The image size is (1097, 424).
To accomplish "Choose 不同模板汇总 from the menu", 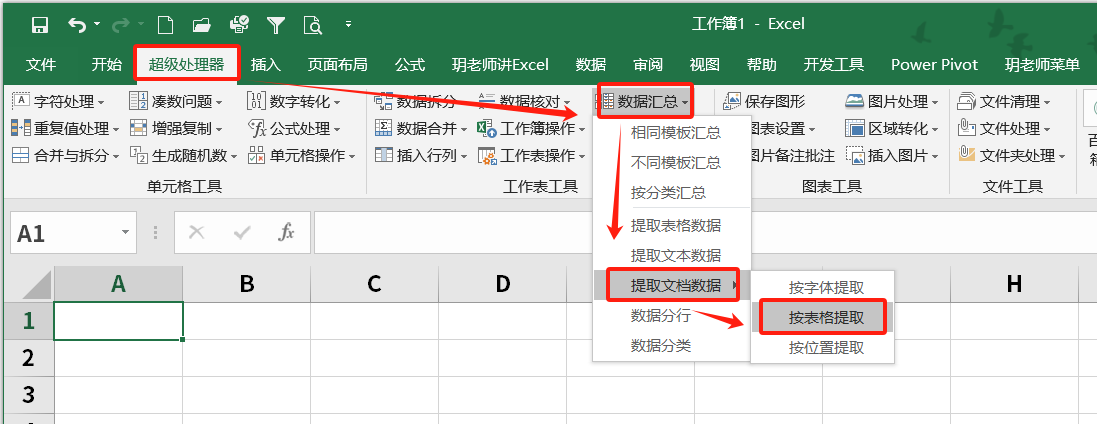I will tap(675, 163).
